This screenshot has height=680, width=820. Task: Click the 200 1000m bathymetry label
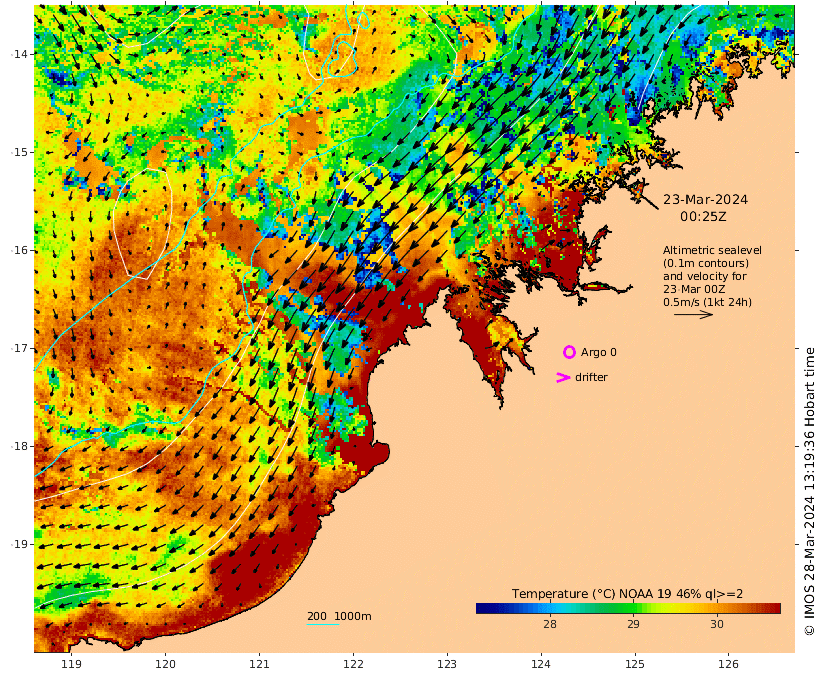click(x=339, y=616)
